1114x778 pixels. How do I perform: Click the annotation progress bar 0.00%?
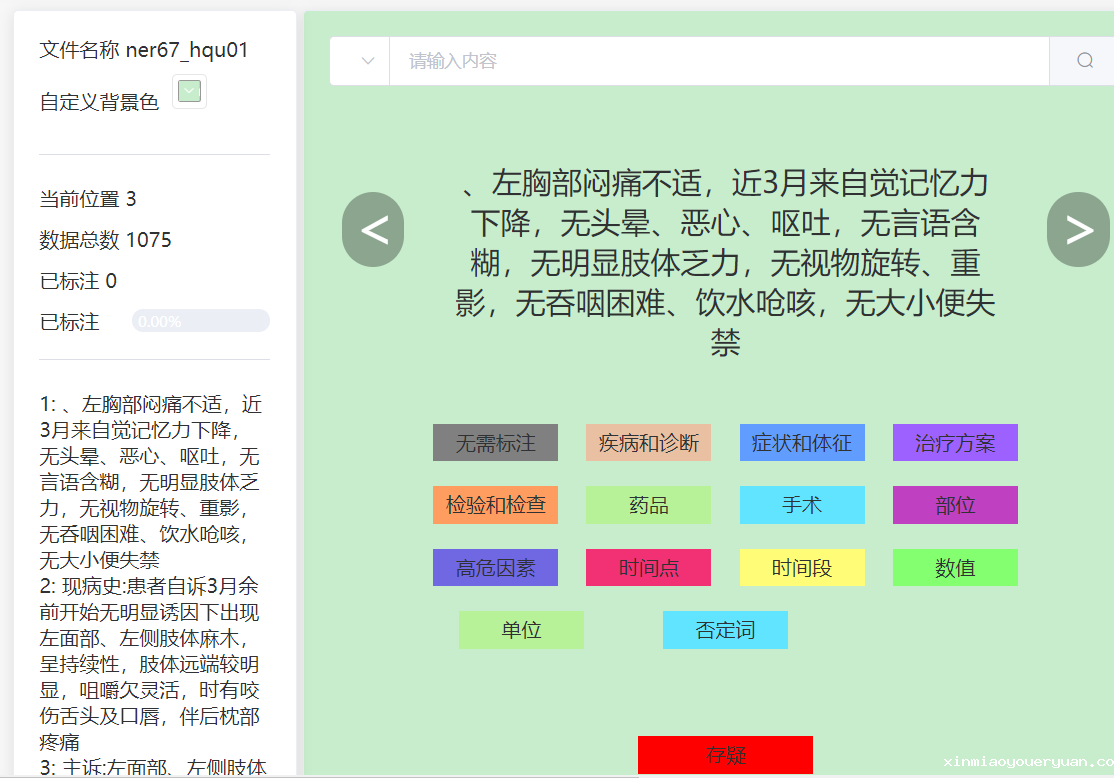[200, 321]
